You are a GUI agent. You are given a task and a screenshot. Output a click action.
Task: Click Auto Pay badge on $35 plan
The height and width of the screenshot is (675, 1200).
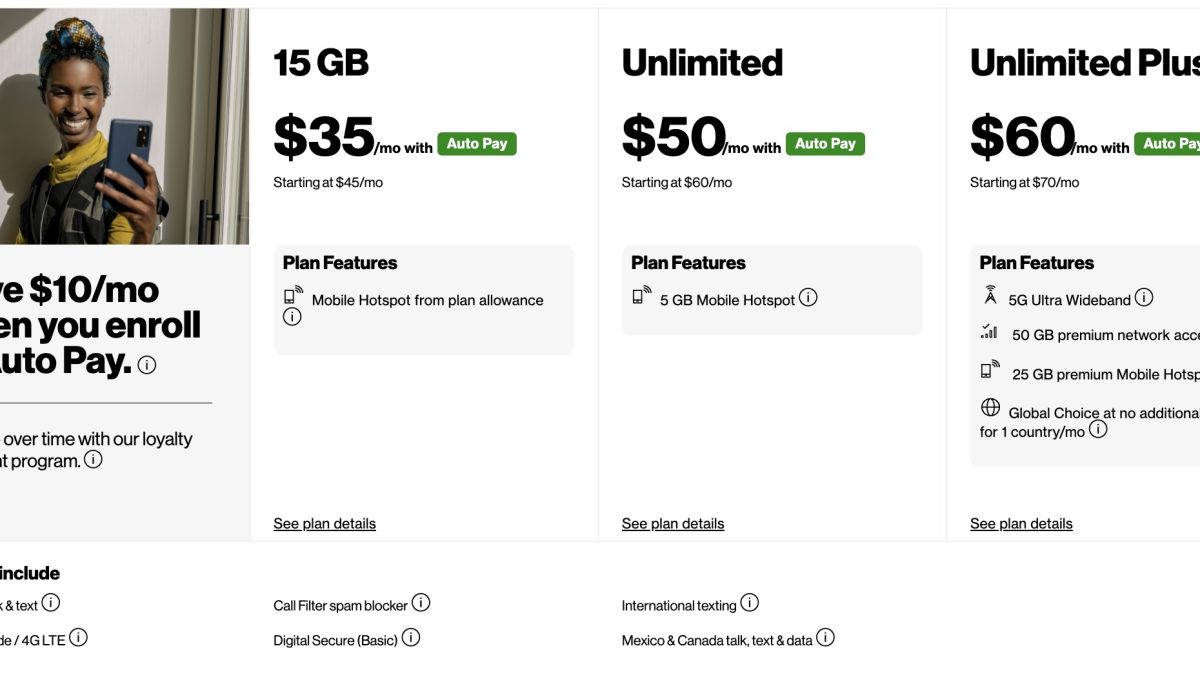pyautogui.click(x=477, y=144)
